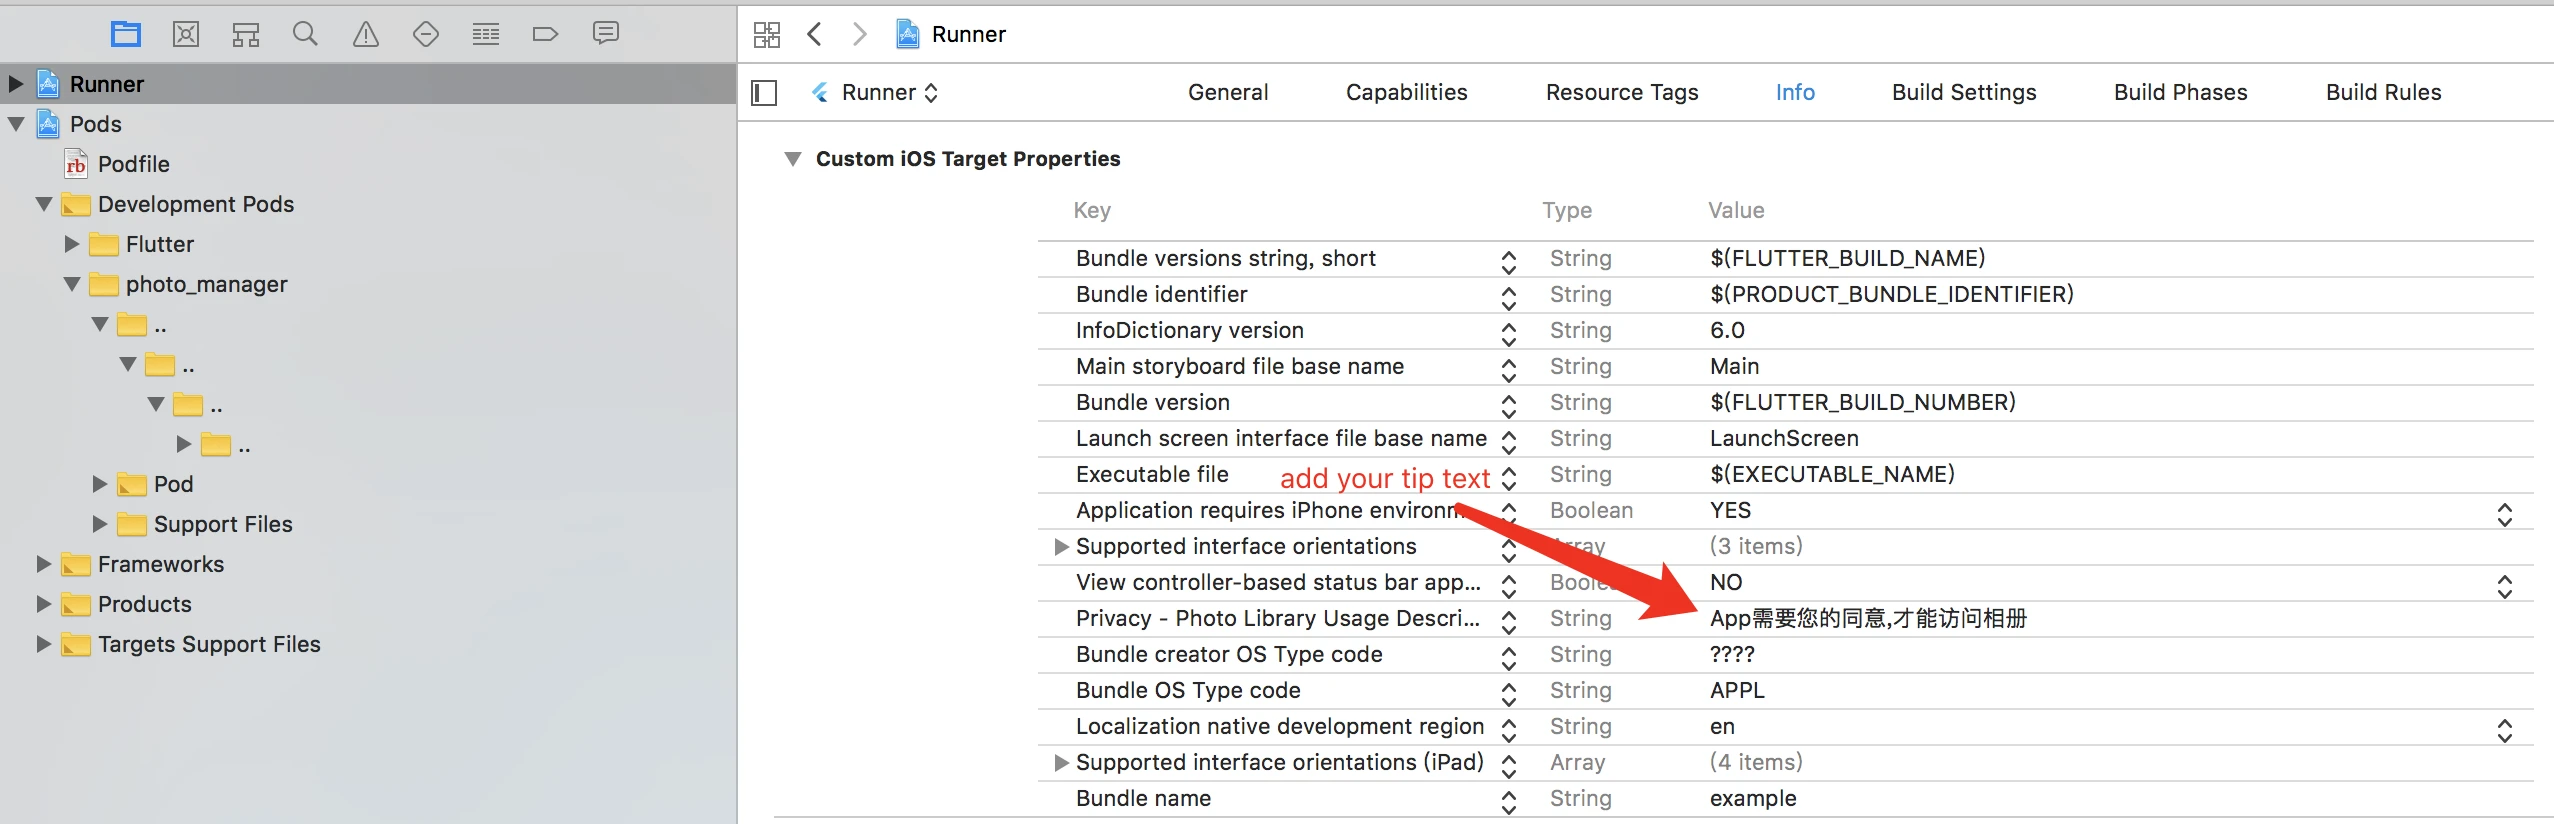The height and width of the screenshot is (824, 2554).
Task: Open the Report navigator speech bubble icon
Action: (x=606, y=34)
